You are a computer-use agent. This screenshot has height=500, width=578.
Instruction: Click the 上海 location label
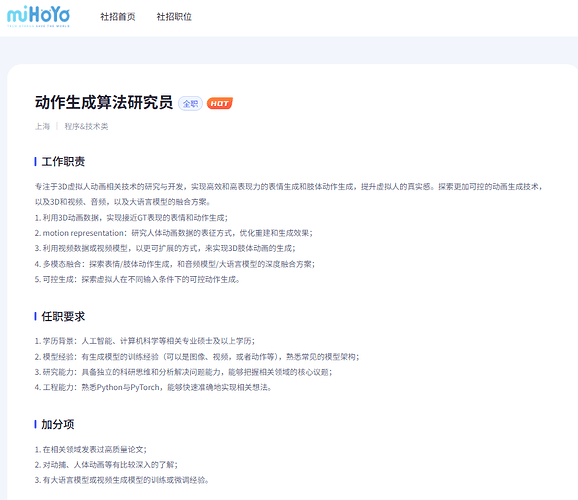tap(42, 126)
